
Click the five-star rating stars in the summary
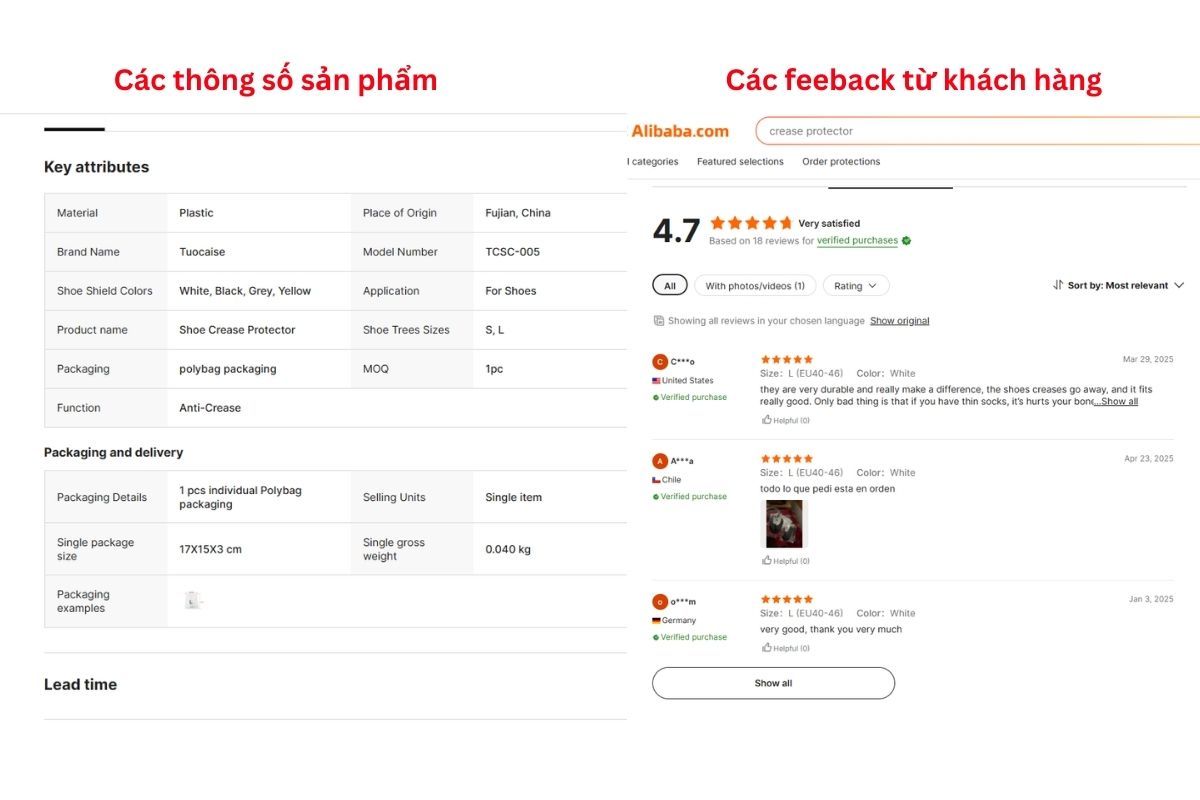pyautogui.click(x=751, y=223)
